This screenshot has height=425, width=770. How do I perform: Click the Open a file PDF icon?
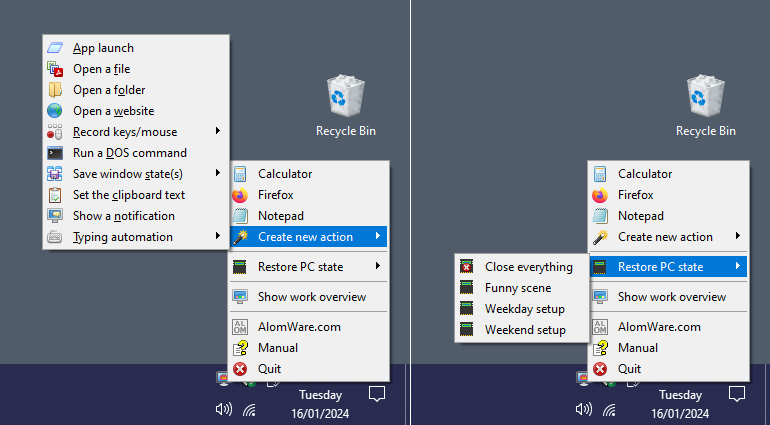[55, 69]
